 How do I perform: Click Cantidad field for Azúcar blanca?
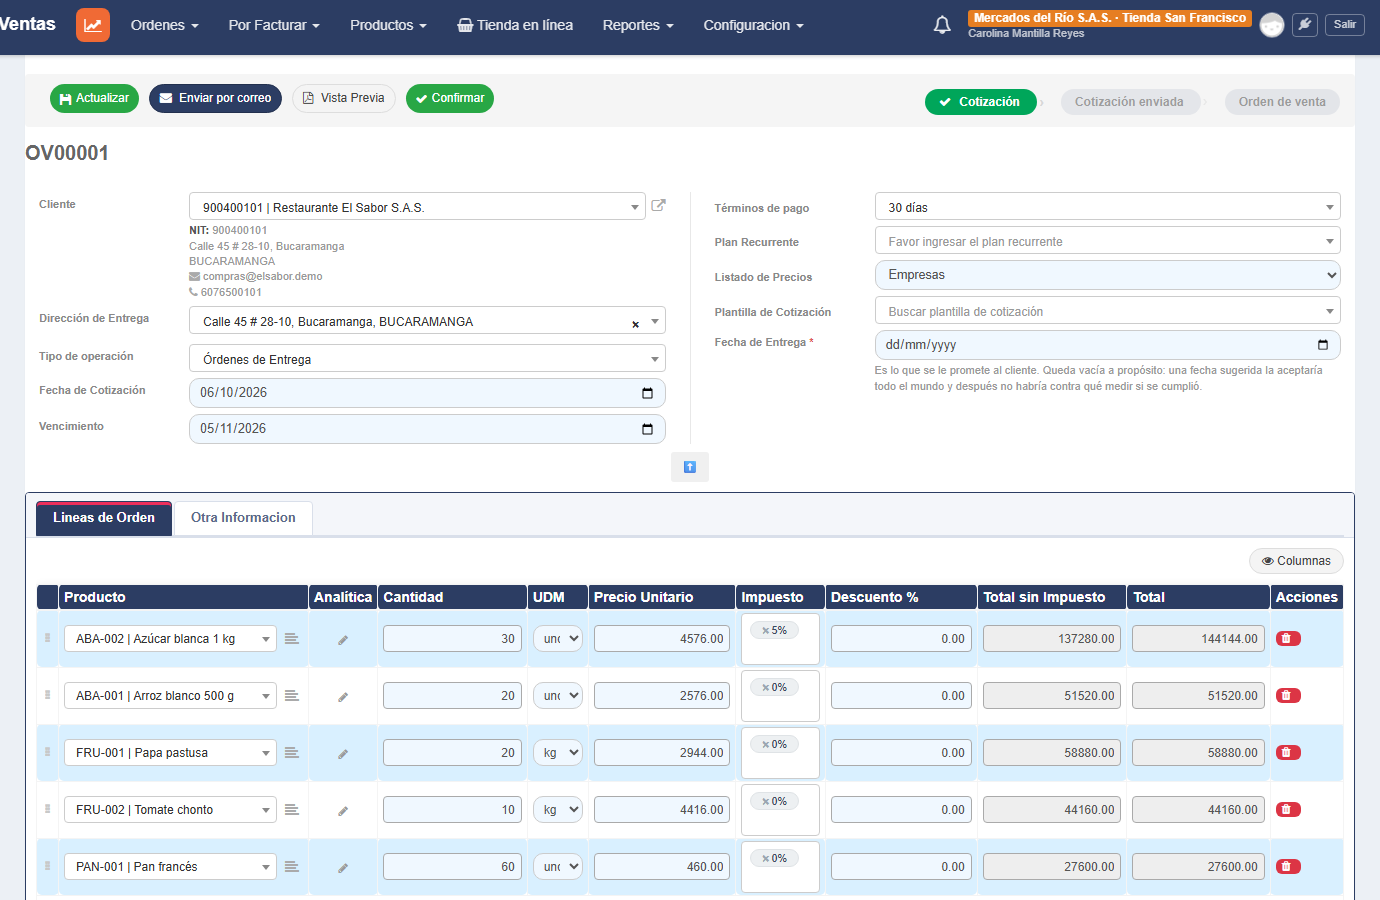click(x=452, y=639)
